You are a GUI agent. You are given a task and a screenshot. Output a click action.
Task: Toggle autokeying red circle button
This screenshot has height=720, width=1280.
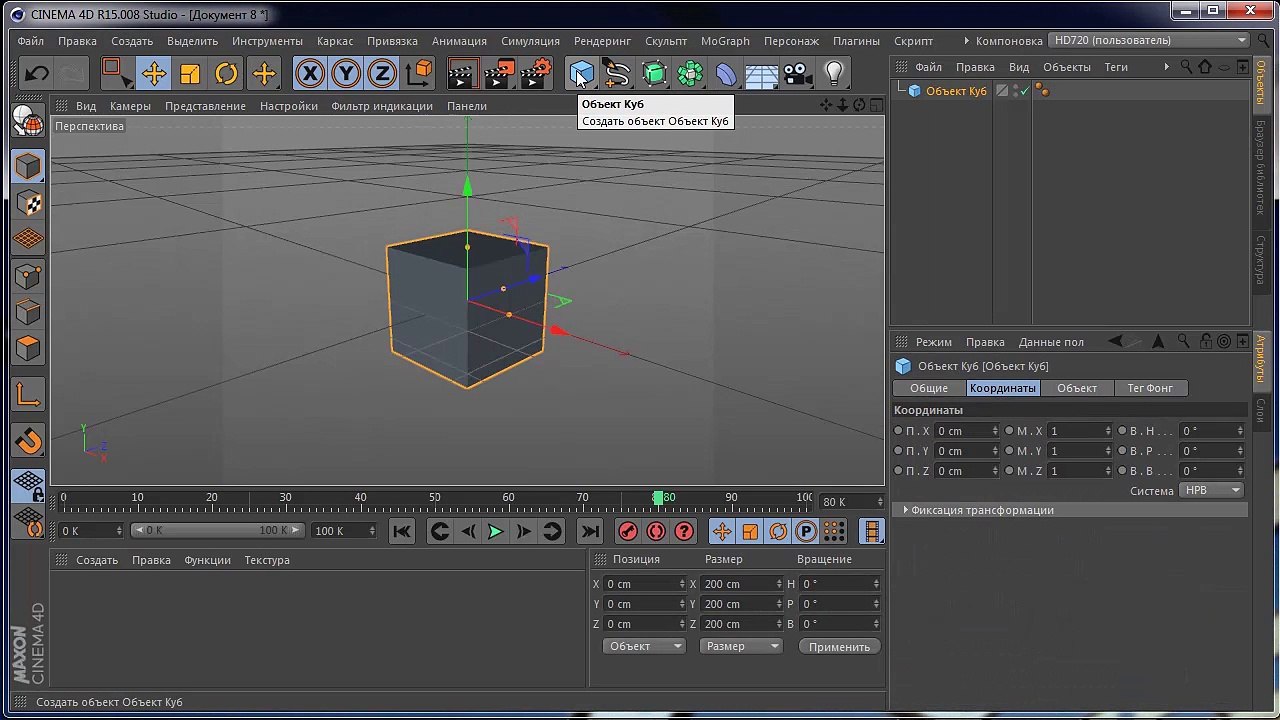(x=656, y=532)
